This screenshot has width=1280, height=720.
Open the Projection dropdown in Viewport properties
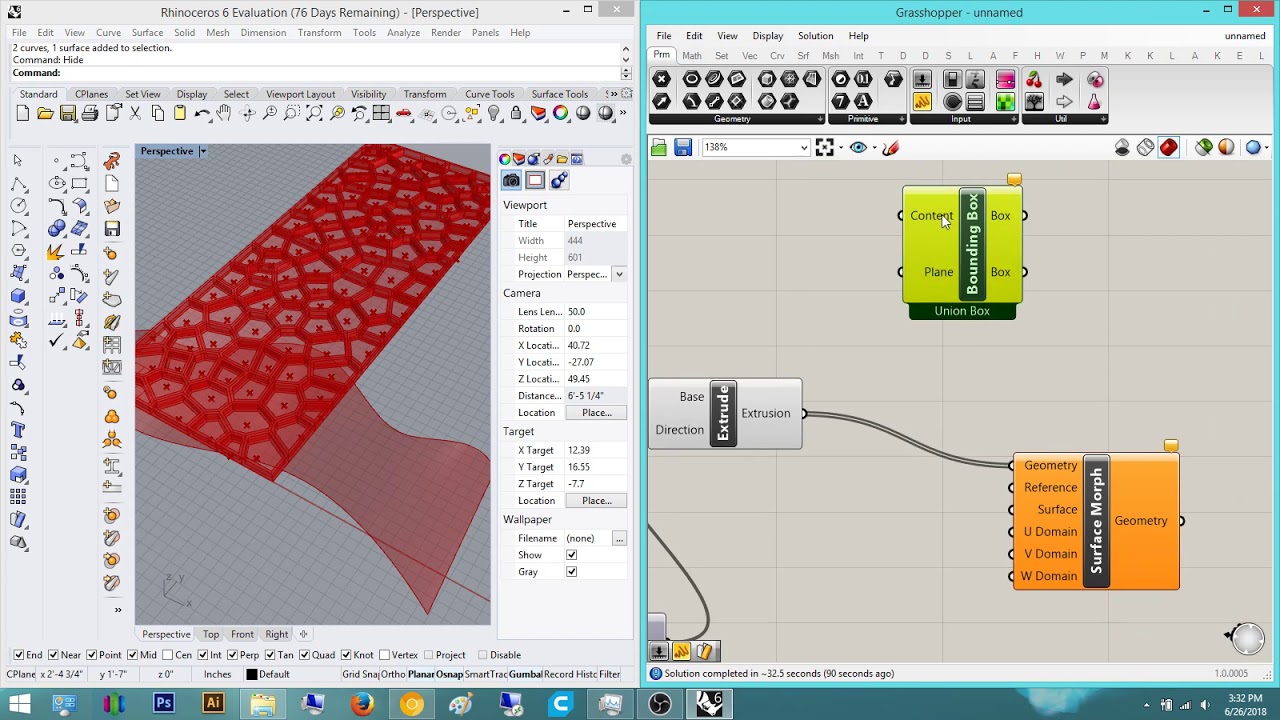coord(619,274)
